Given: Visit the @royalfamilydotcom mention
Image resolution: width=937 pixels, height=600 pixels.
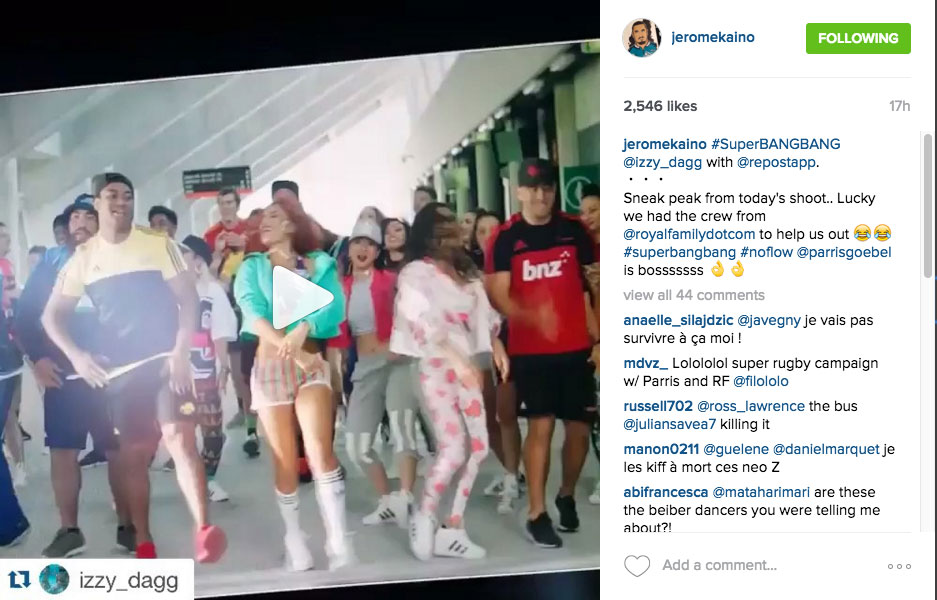Looking at the screenshot, I should point(689,234).
